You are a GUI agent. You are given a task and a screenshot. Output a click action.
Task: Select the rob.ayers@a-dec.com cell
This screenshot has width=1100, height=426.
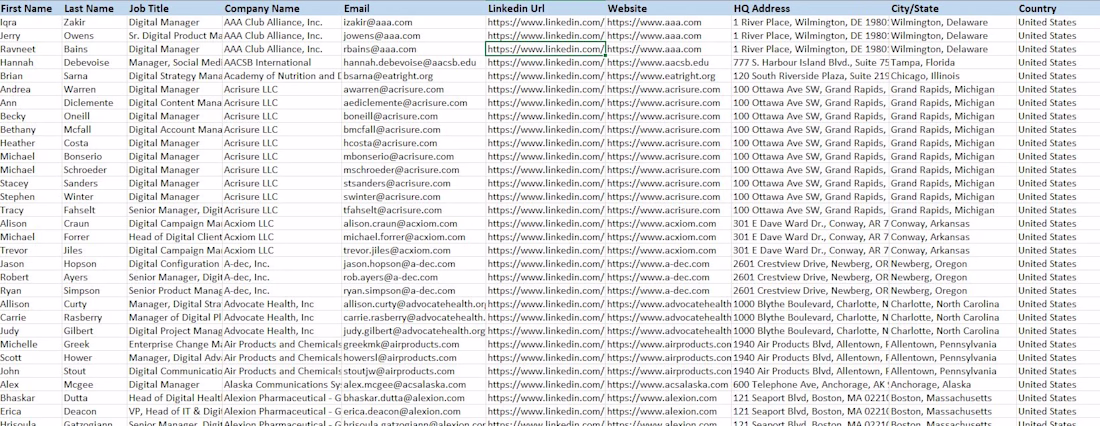[414, 277]
